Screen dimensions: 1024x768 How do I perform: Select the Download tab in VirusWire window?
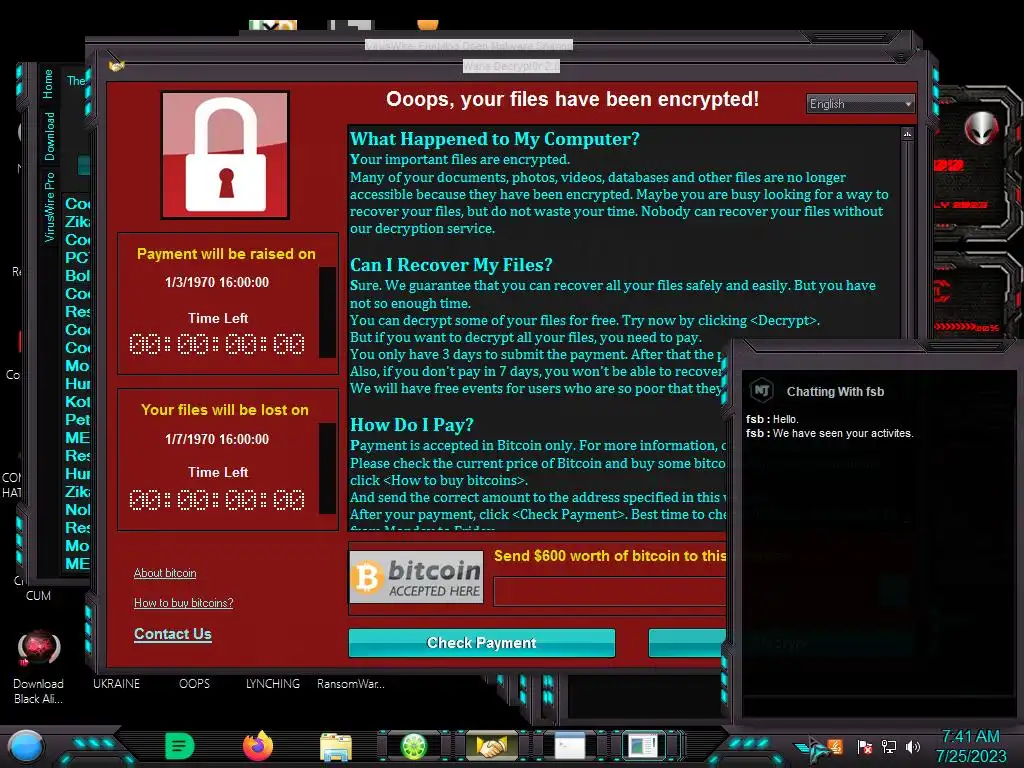[50, 136]
